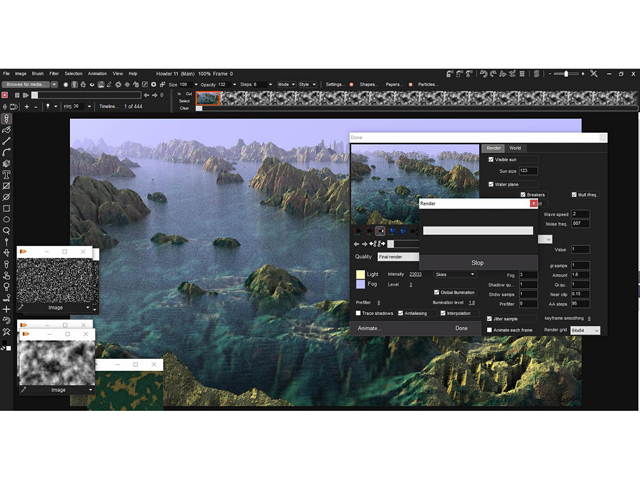Click the yellow Light color swatch
Image resolution: width=640 pixels, height=480 pixels.
(x=361, y=274)
